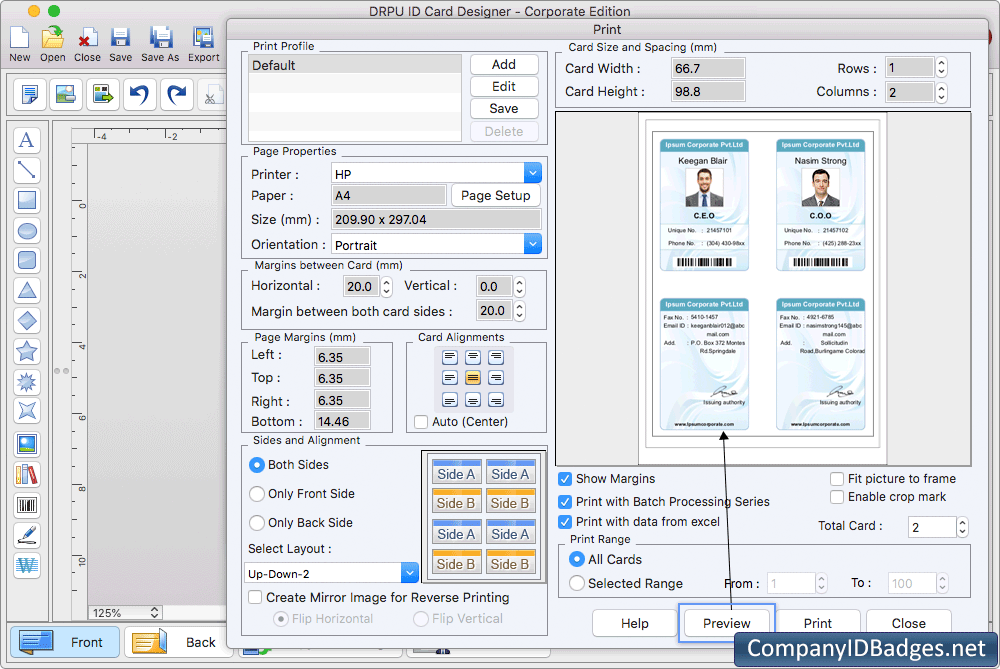Viewport: 1000px width, 669px height.
Task: Open the Select Layout dropdown
Action: click(x=409, y=573)
